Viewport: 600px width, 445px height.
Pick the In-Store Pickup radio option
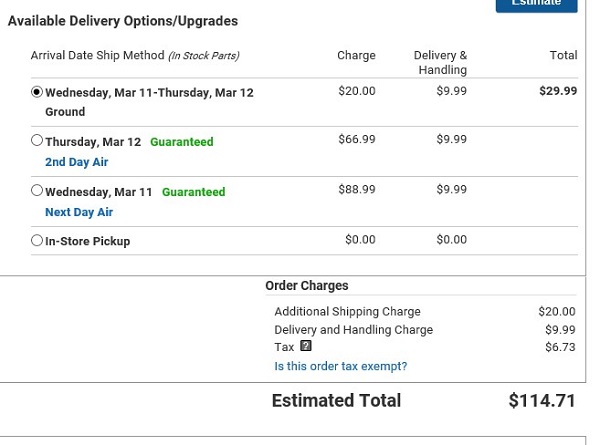(37, 240)
